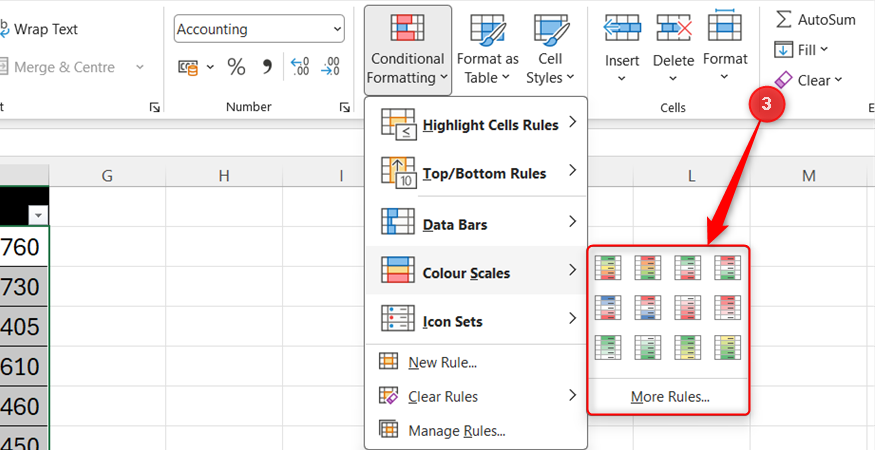Choose the Blue-White-Red colour scale
This screenshot has width=875, height=450.
click(x=608, y=308)
